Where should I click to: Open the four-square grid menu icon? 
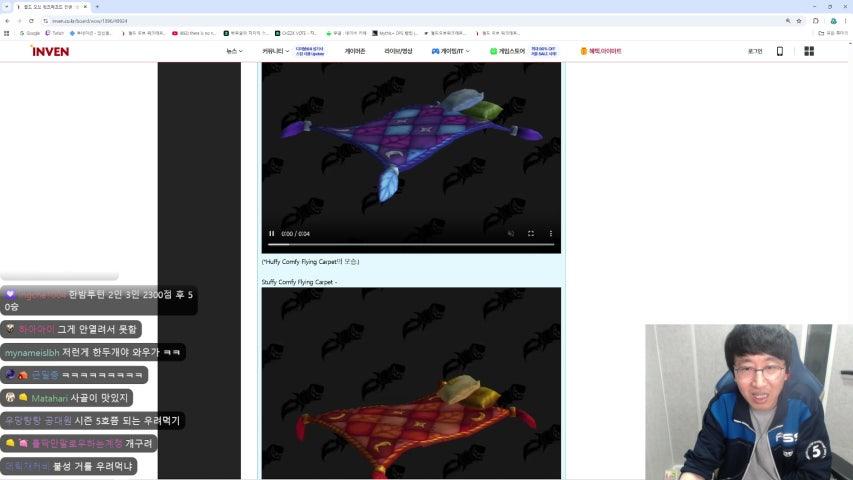click(809, 51)
